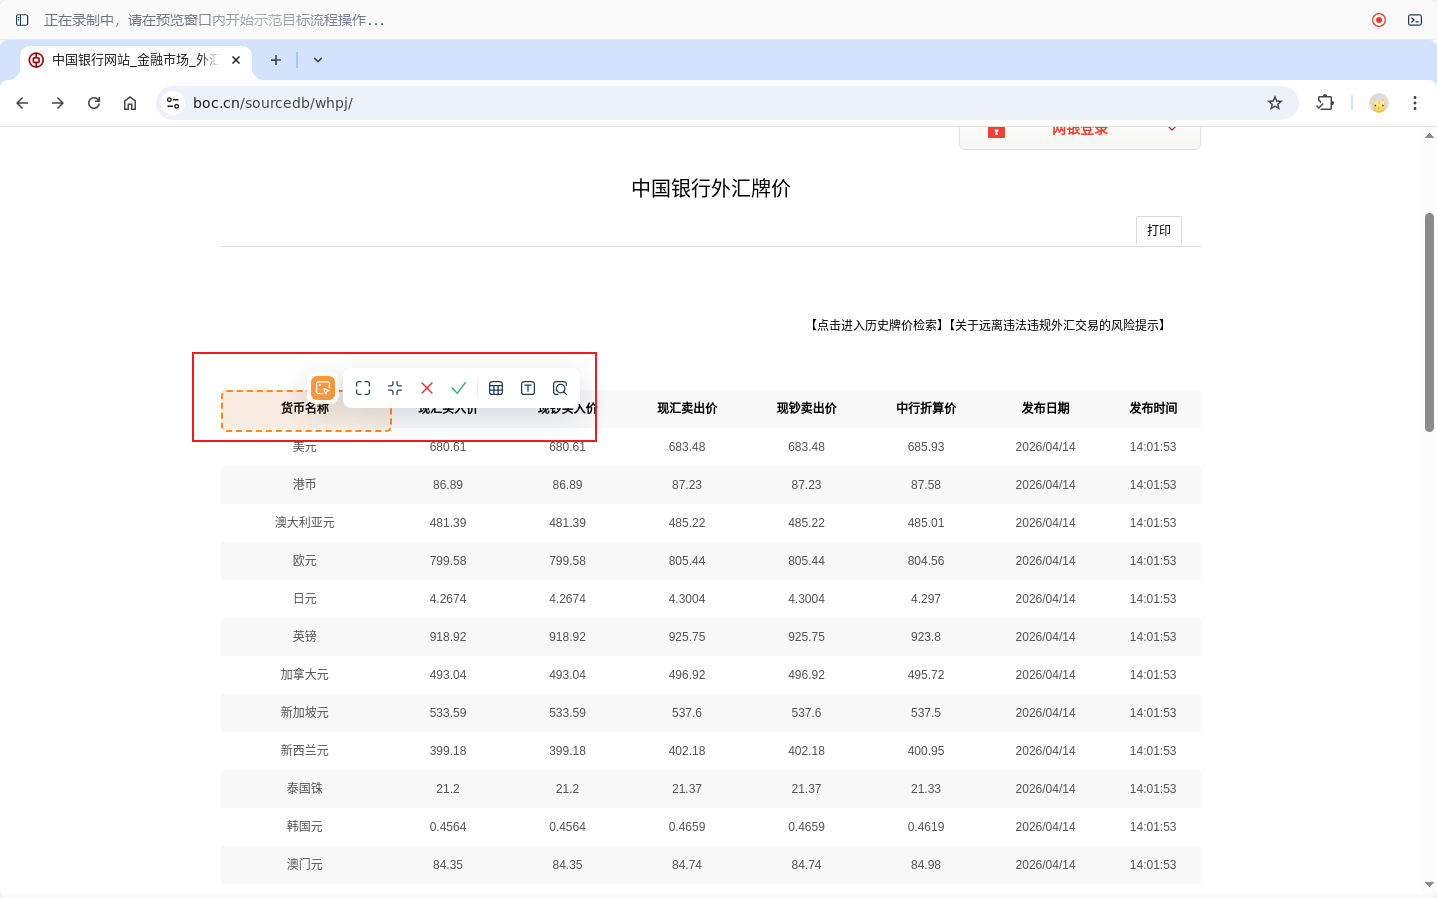This screenshot has width=1437, height=898.
Task: Toggle the sidebar panel icon at top-left
Action: click(22, 20)
